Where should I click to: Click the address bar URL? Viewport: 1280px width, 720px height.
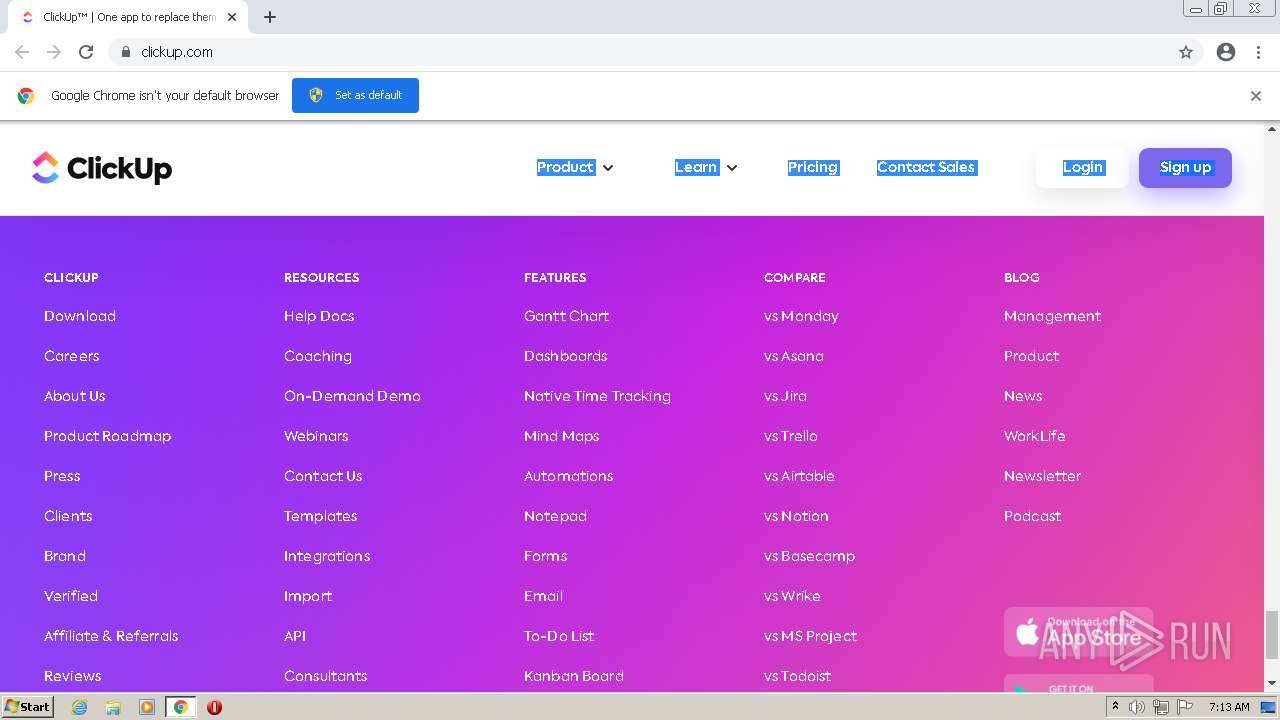pos(177,52)
